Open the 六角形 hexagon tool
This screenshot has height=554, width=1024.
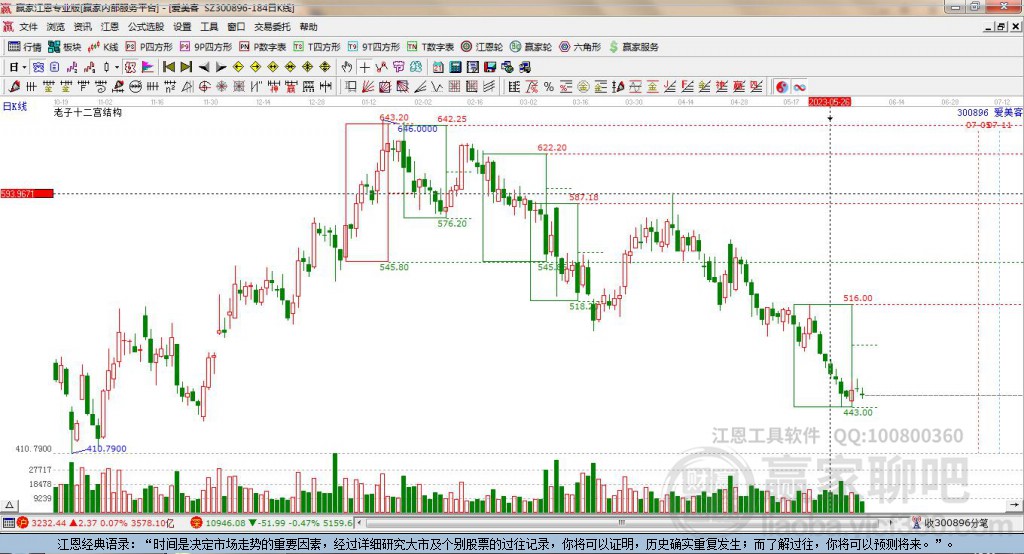coord(580,47)
